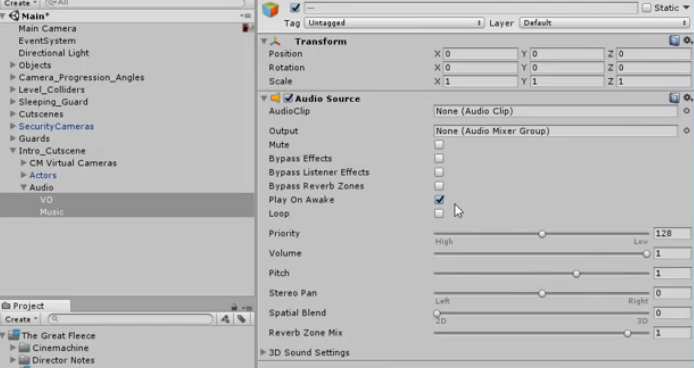This screenshot has height=368, width=694.
Task: Collapse the Audio hierarchy group
Action: (23, 187)
